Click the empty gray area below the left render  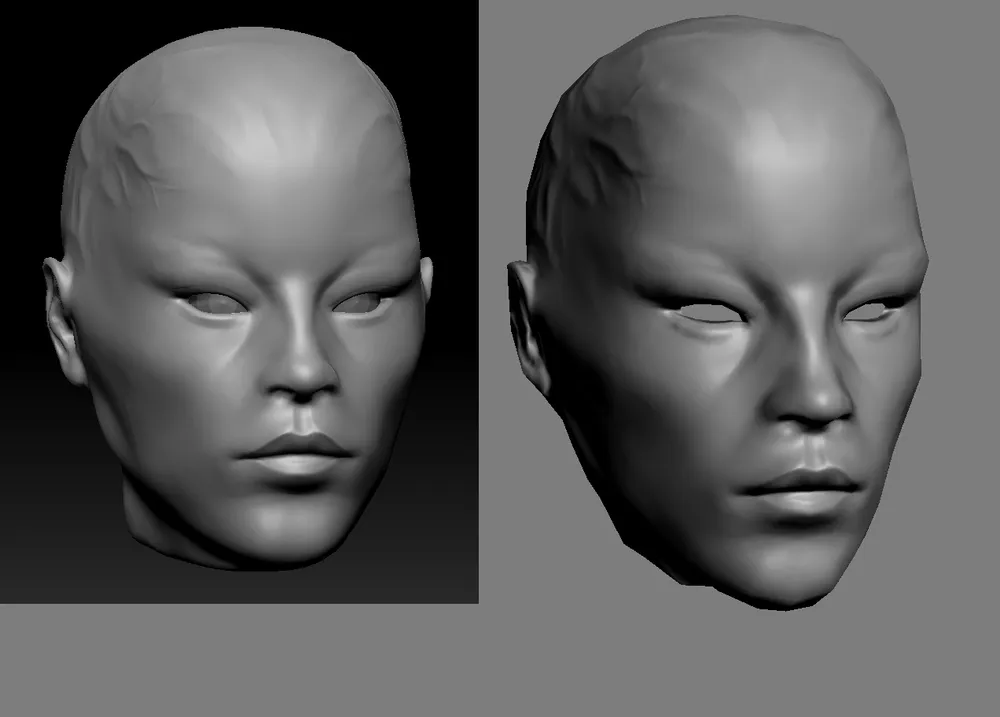click(240, 660)
